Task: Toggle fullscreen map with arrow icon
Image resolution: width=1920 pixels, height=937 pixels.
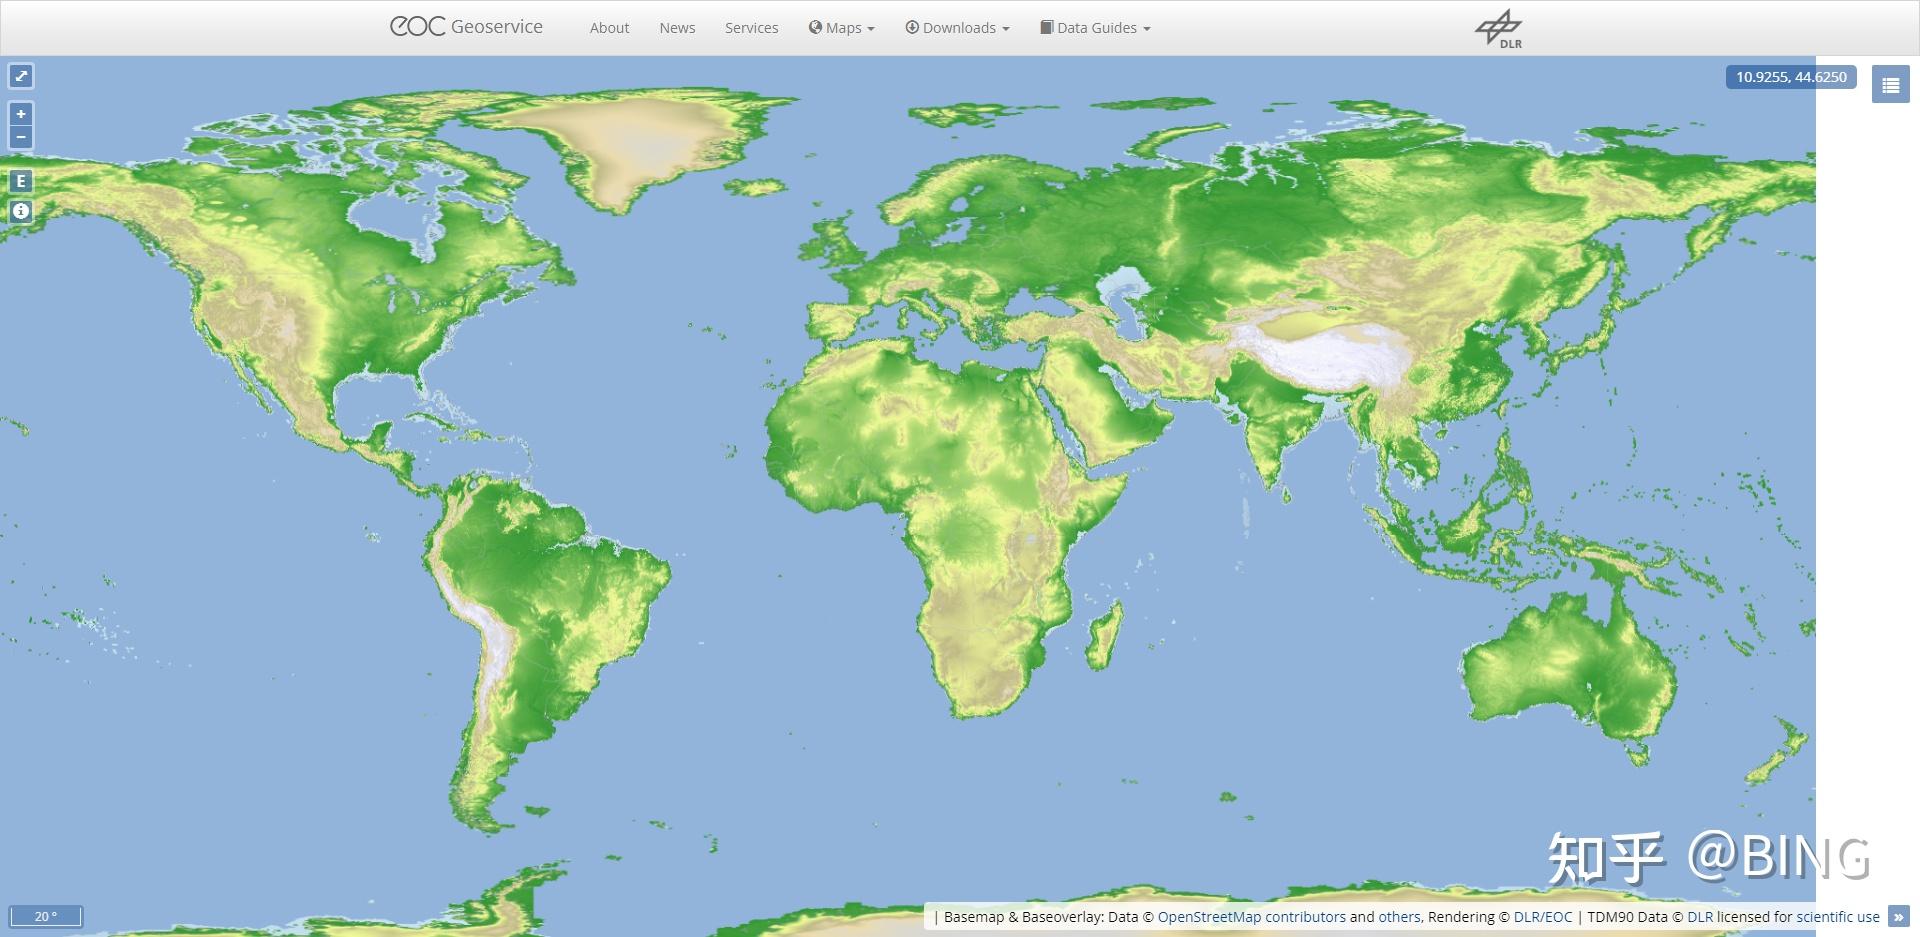Action: pyautogui.click(x=21, y=76)
